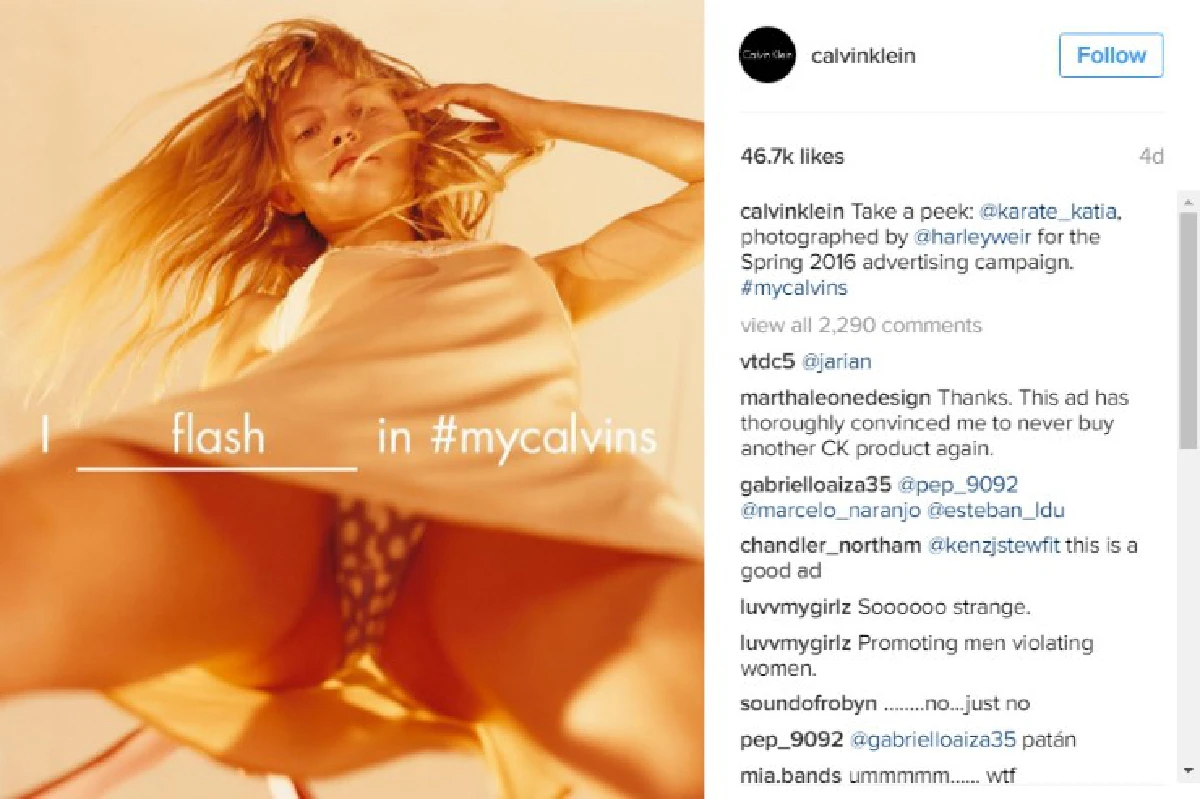Image resolution: width=1200 pixels, height=799 pixels.
Task: Open the vtdc5 commenter profile
Action: 766,362
